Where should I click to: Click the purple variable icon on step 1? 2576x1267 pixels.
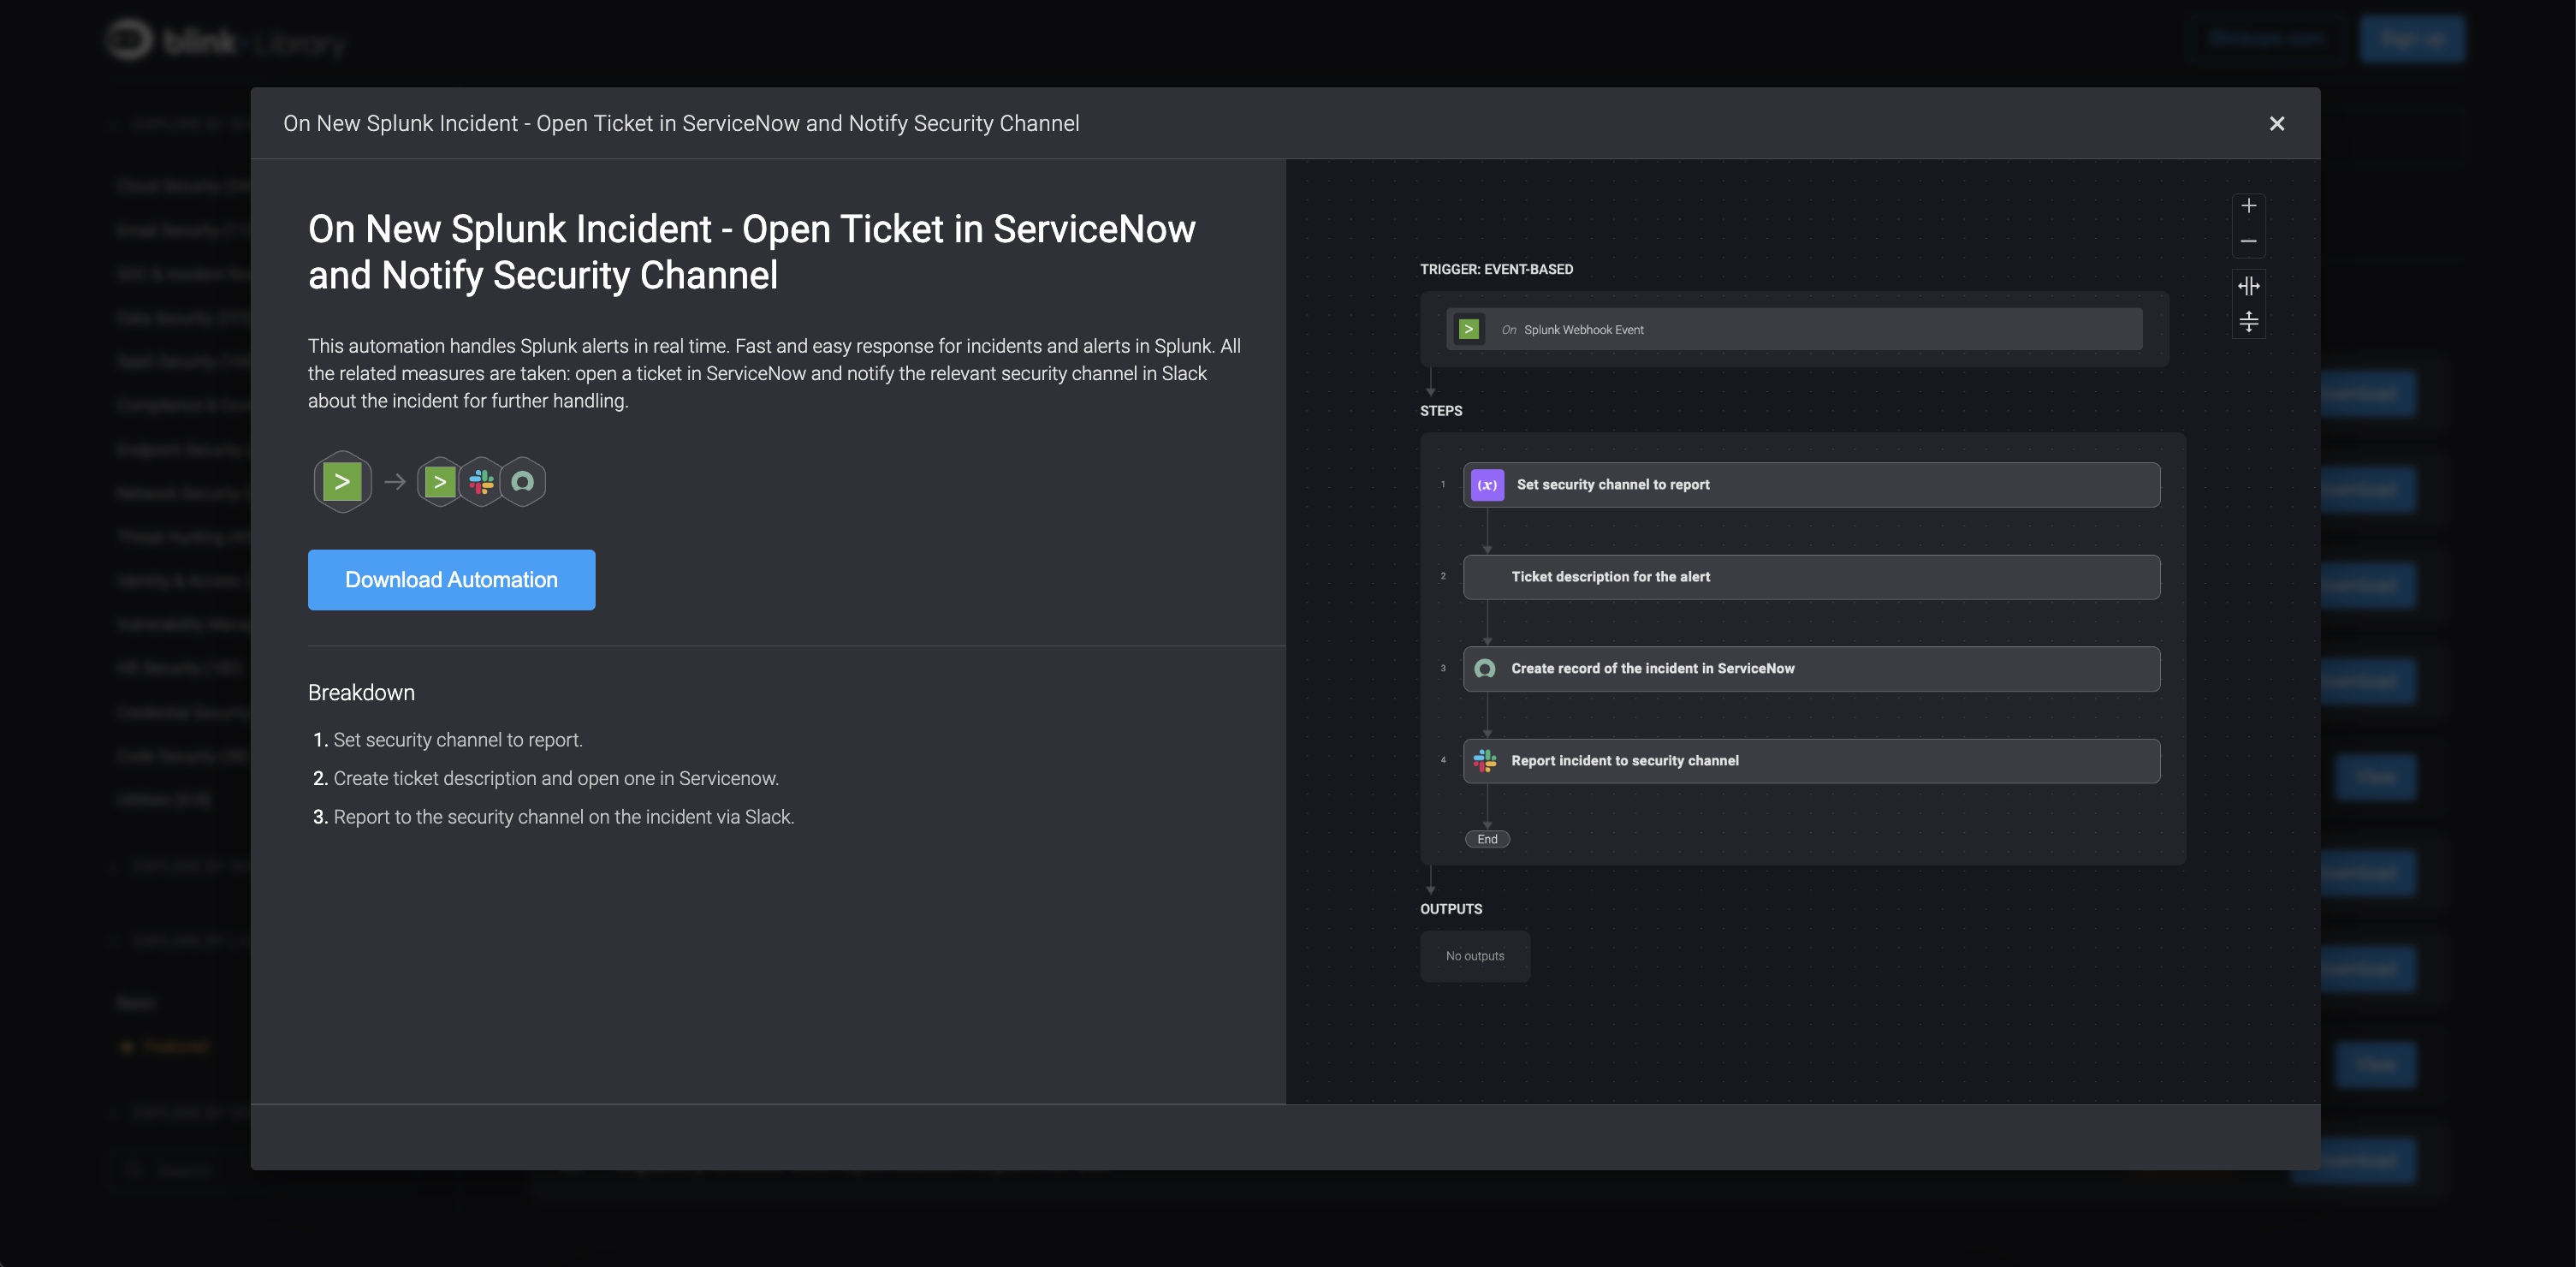tap(1487, 485)
